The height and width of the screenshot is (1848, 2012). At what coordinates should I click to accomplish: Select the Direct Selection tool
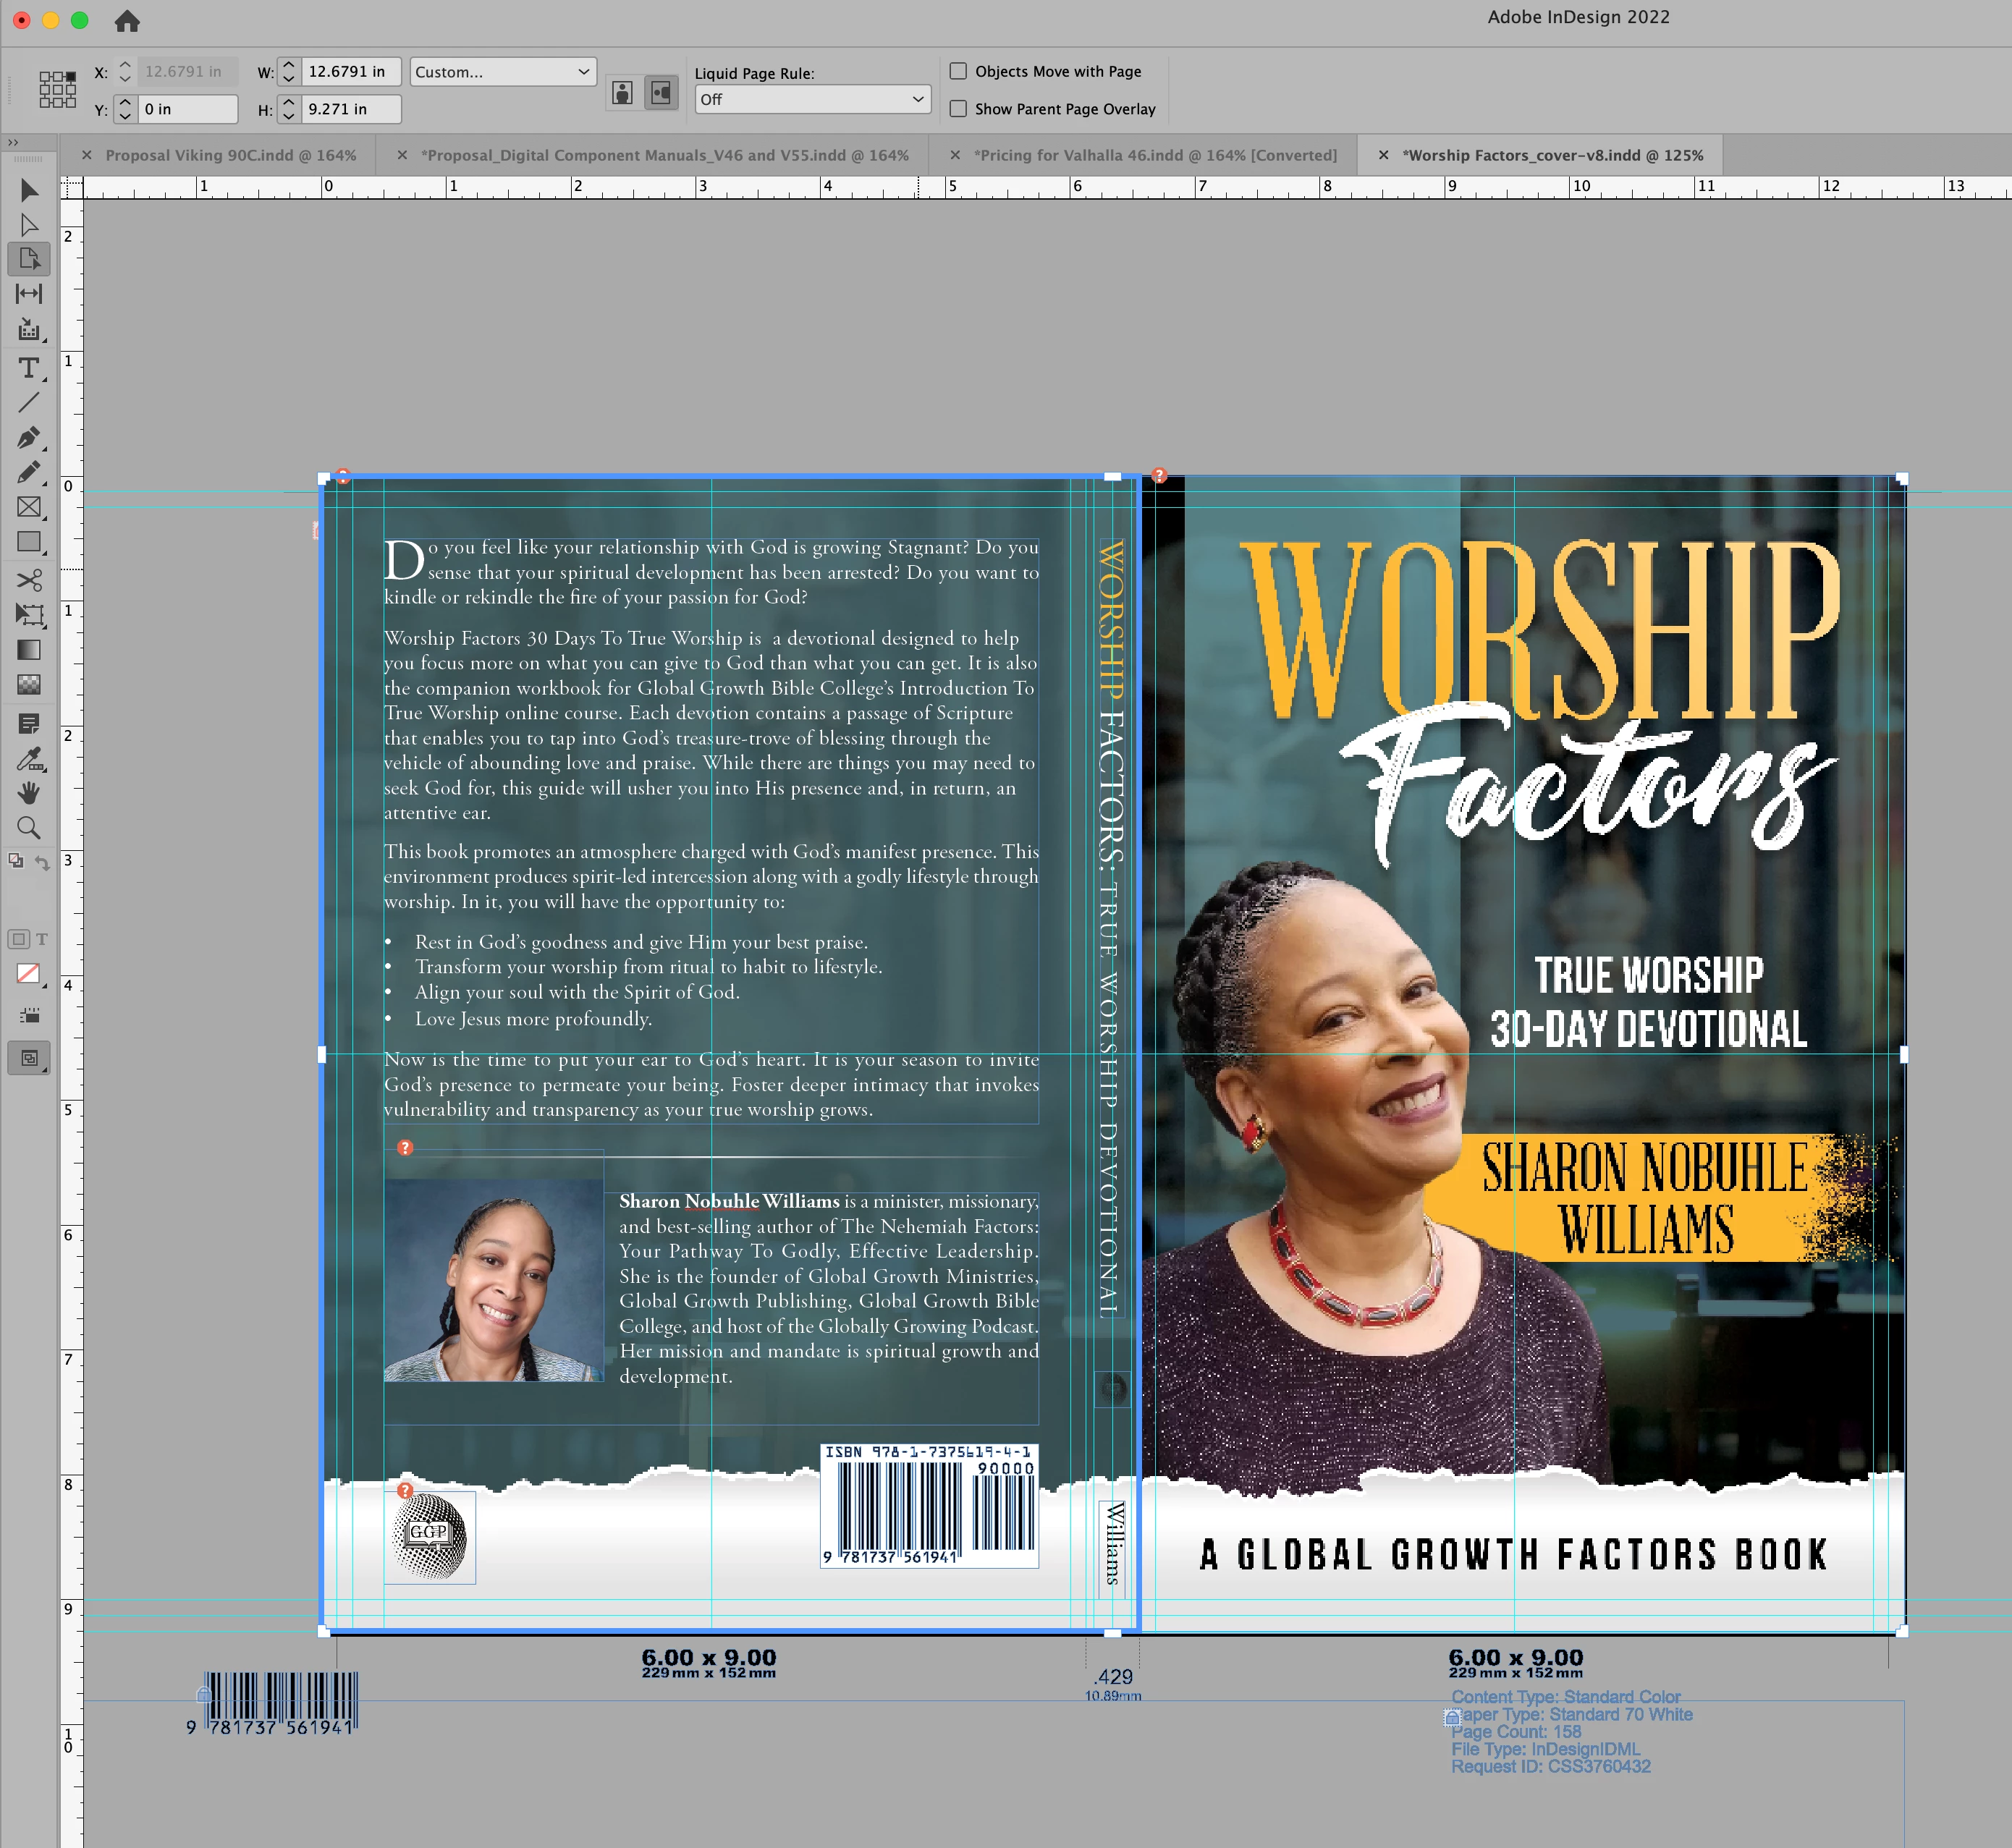[29, 225]
